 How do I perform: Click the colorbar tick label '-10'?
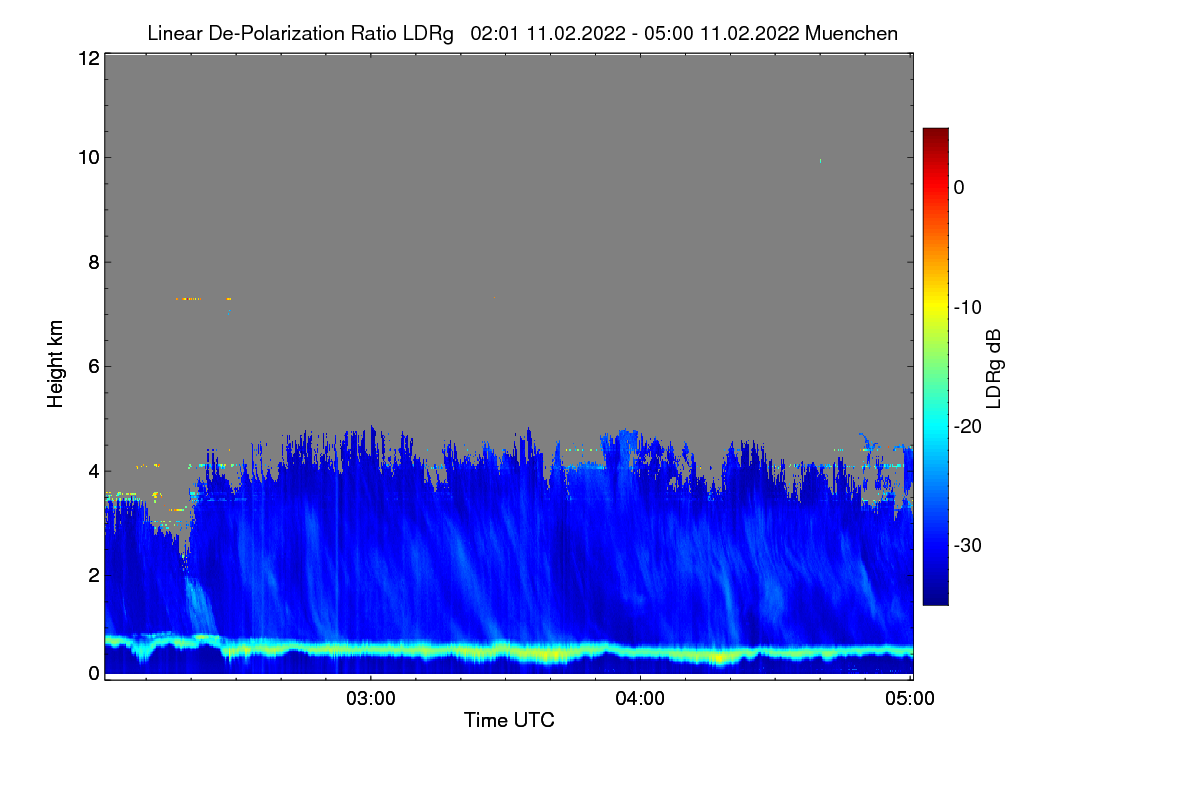coord(967,307)
